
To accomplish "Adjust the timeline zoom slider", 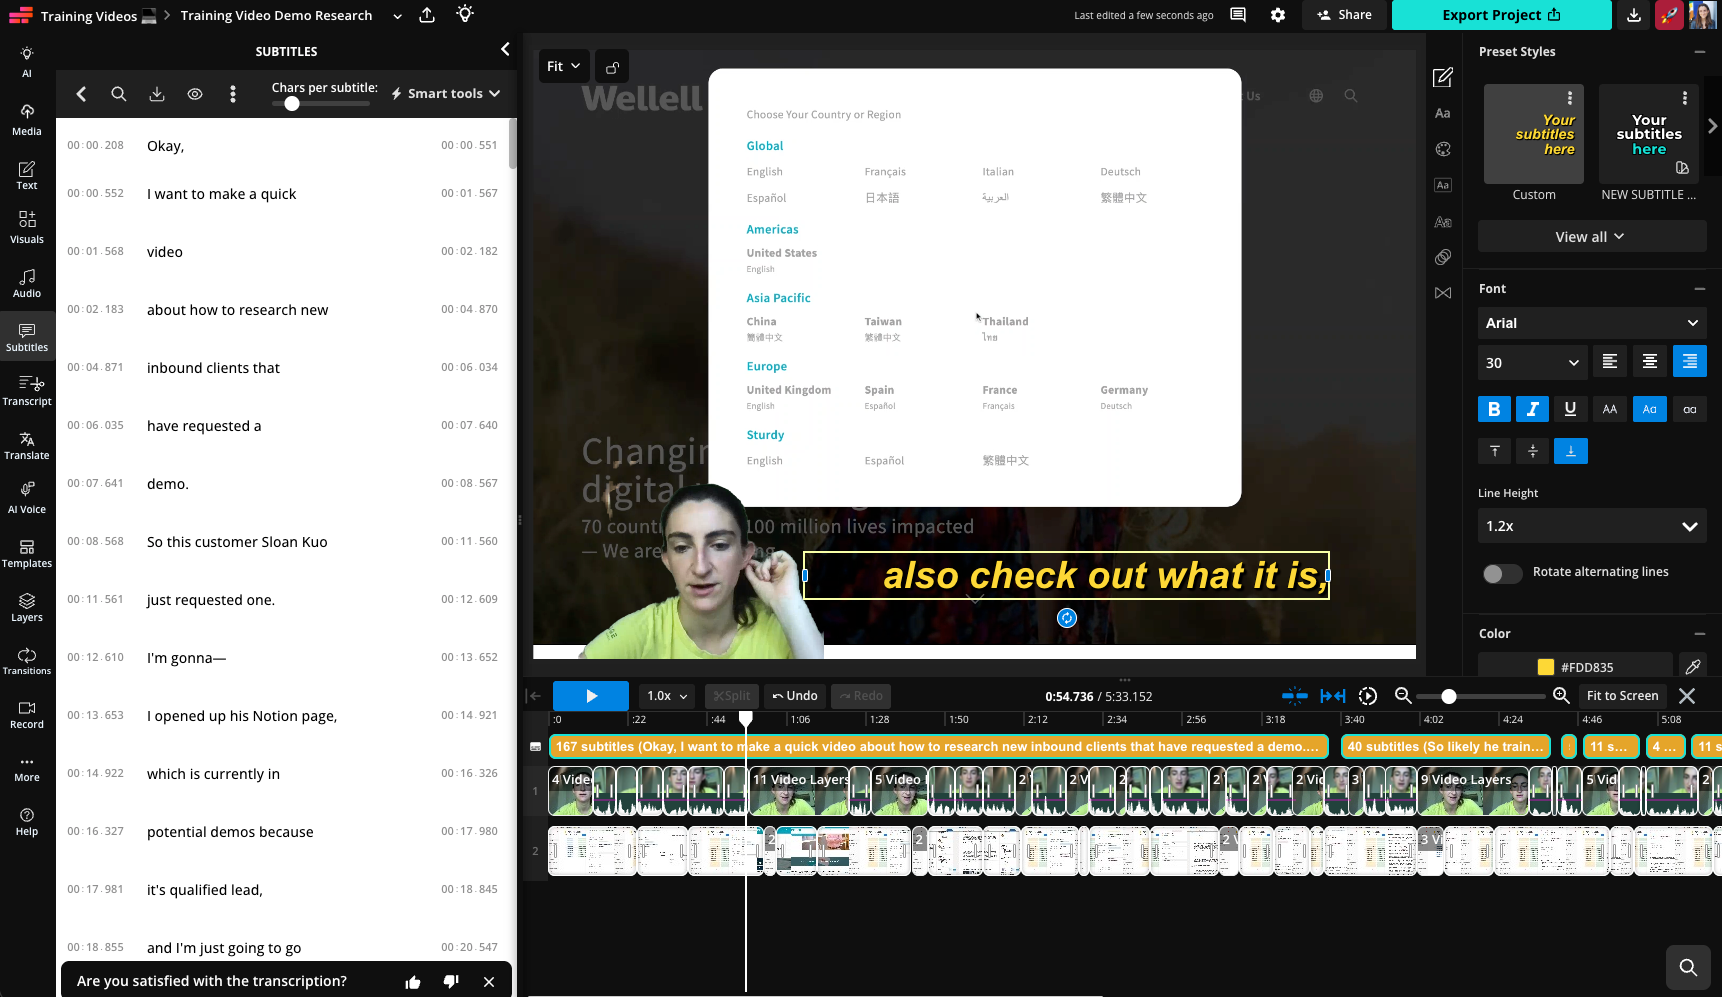I will tap(1449, 696).
